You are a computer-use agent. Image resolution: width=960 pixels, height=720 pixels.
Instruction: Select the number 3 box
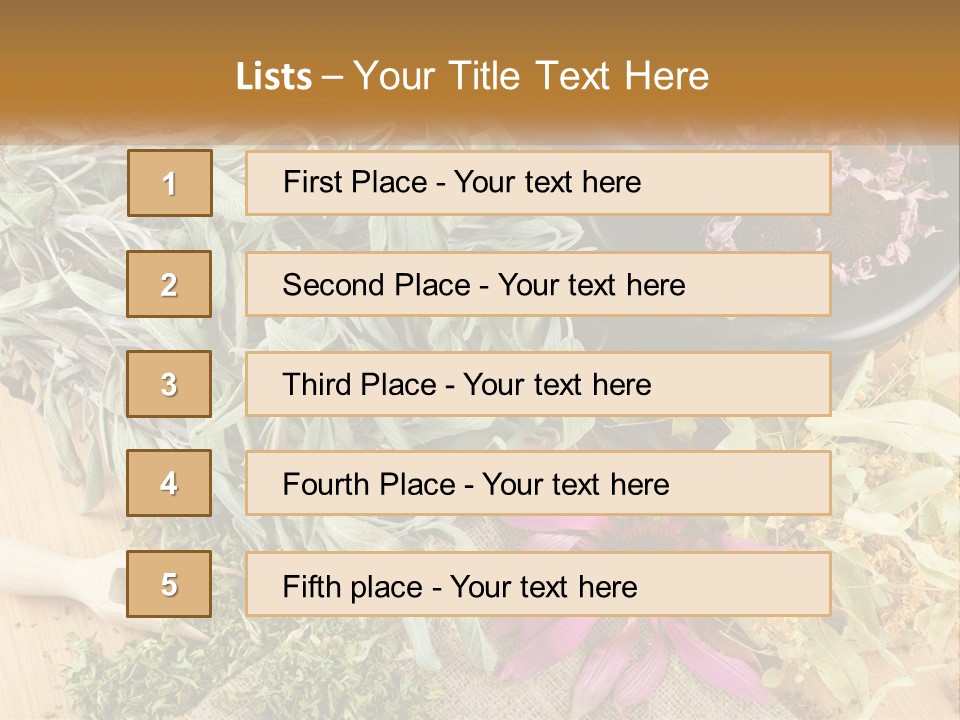point(169,384)
